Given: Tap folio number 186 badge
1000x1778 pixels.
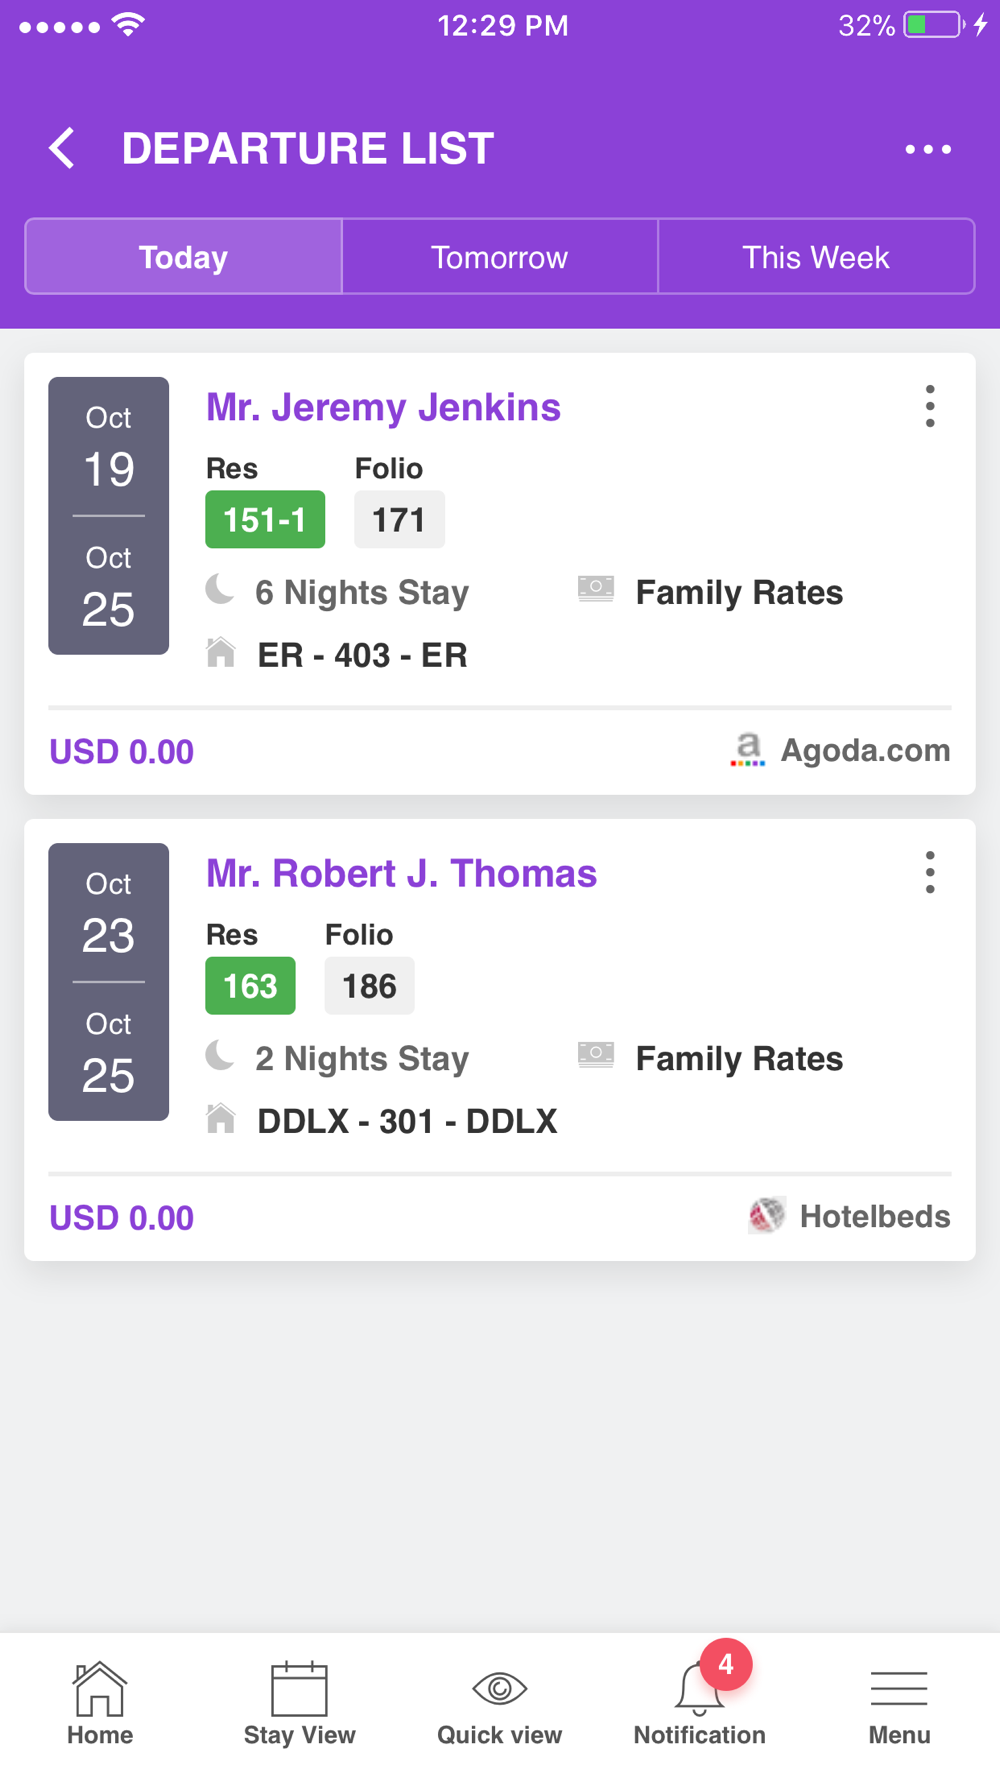Looking at the screenshot, I should pyautogui.click(x=369, y=986).
